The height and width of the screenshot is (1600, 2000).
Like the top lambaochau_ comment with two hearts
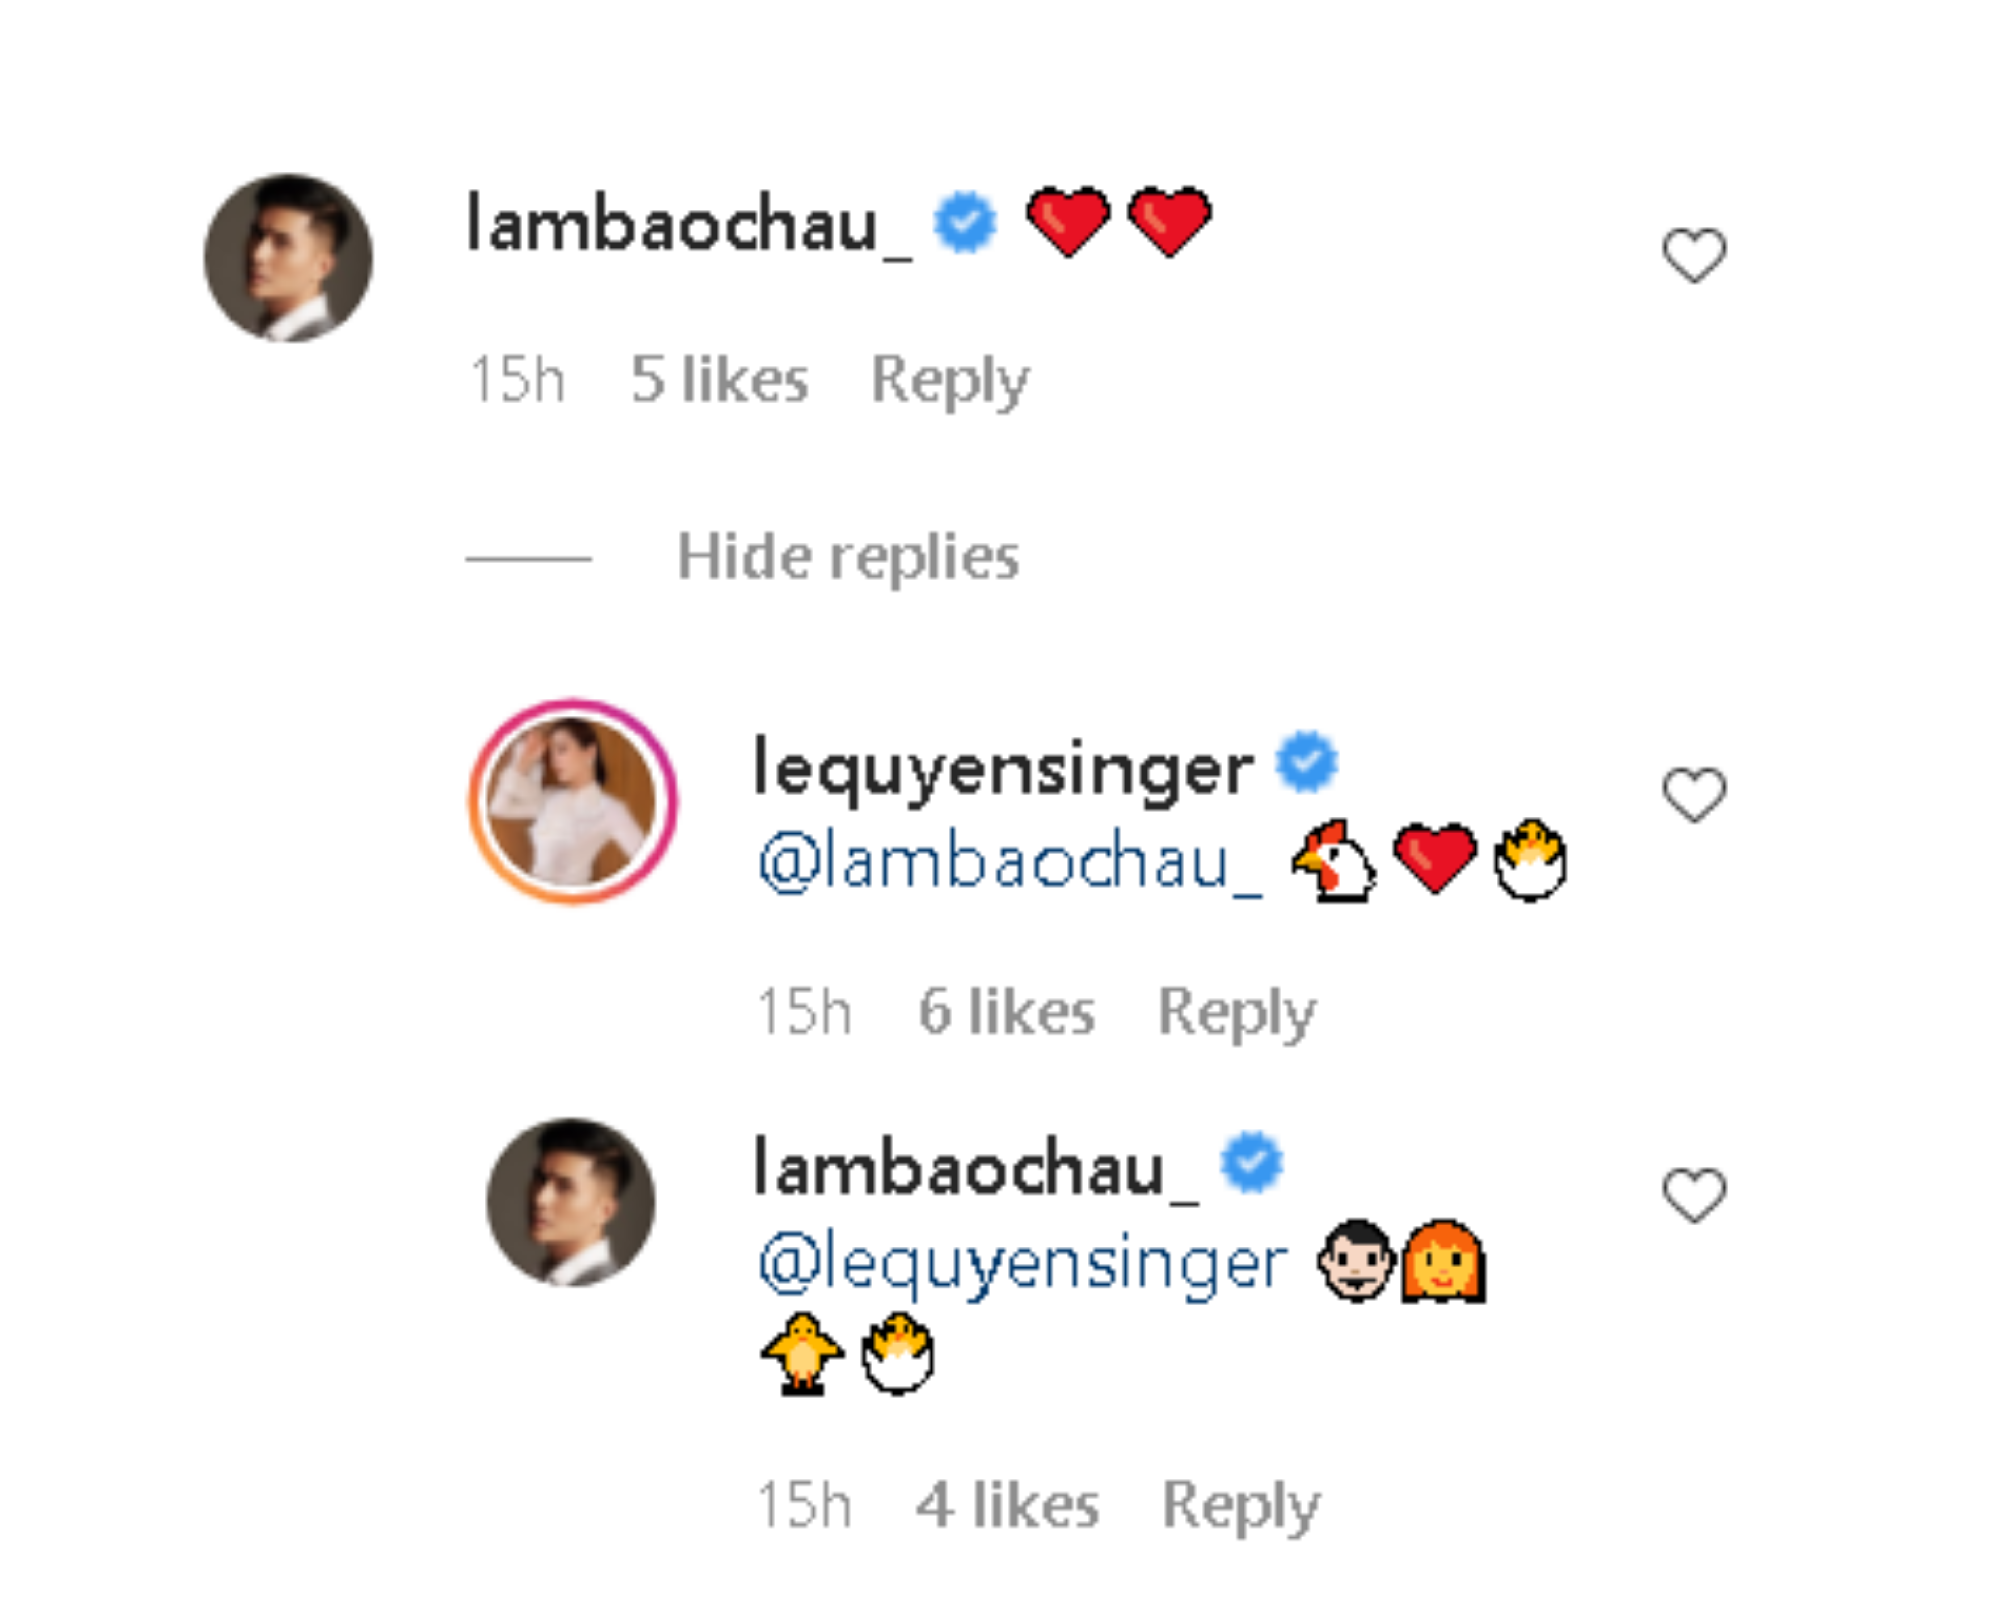pos(1694,255)
